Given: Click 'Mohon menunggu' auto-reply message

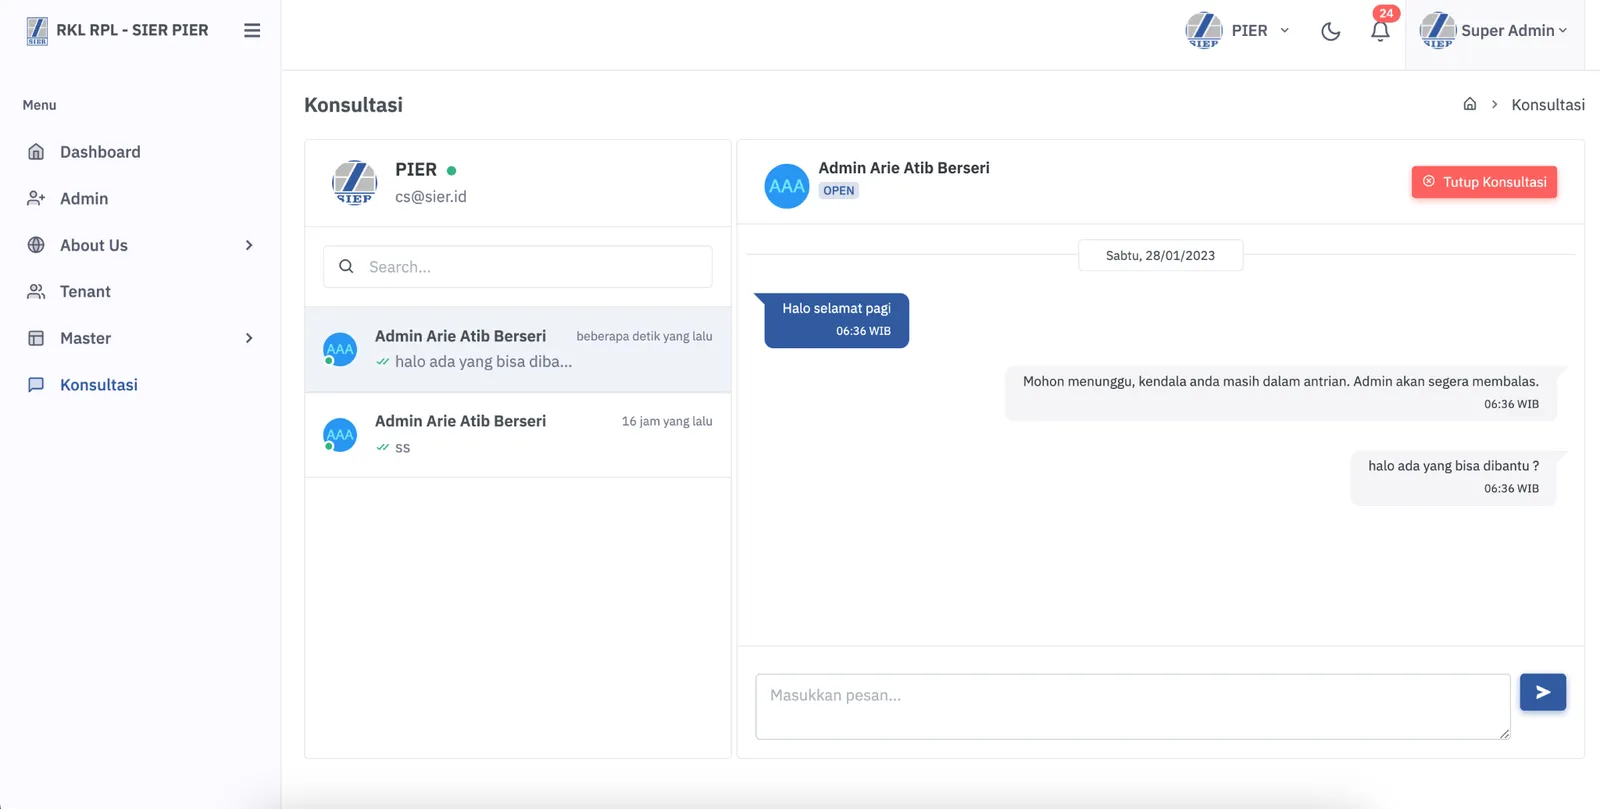Looking at the screenshot, I should click(x=1281, y=392).
